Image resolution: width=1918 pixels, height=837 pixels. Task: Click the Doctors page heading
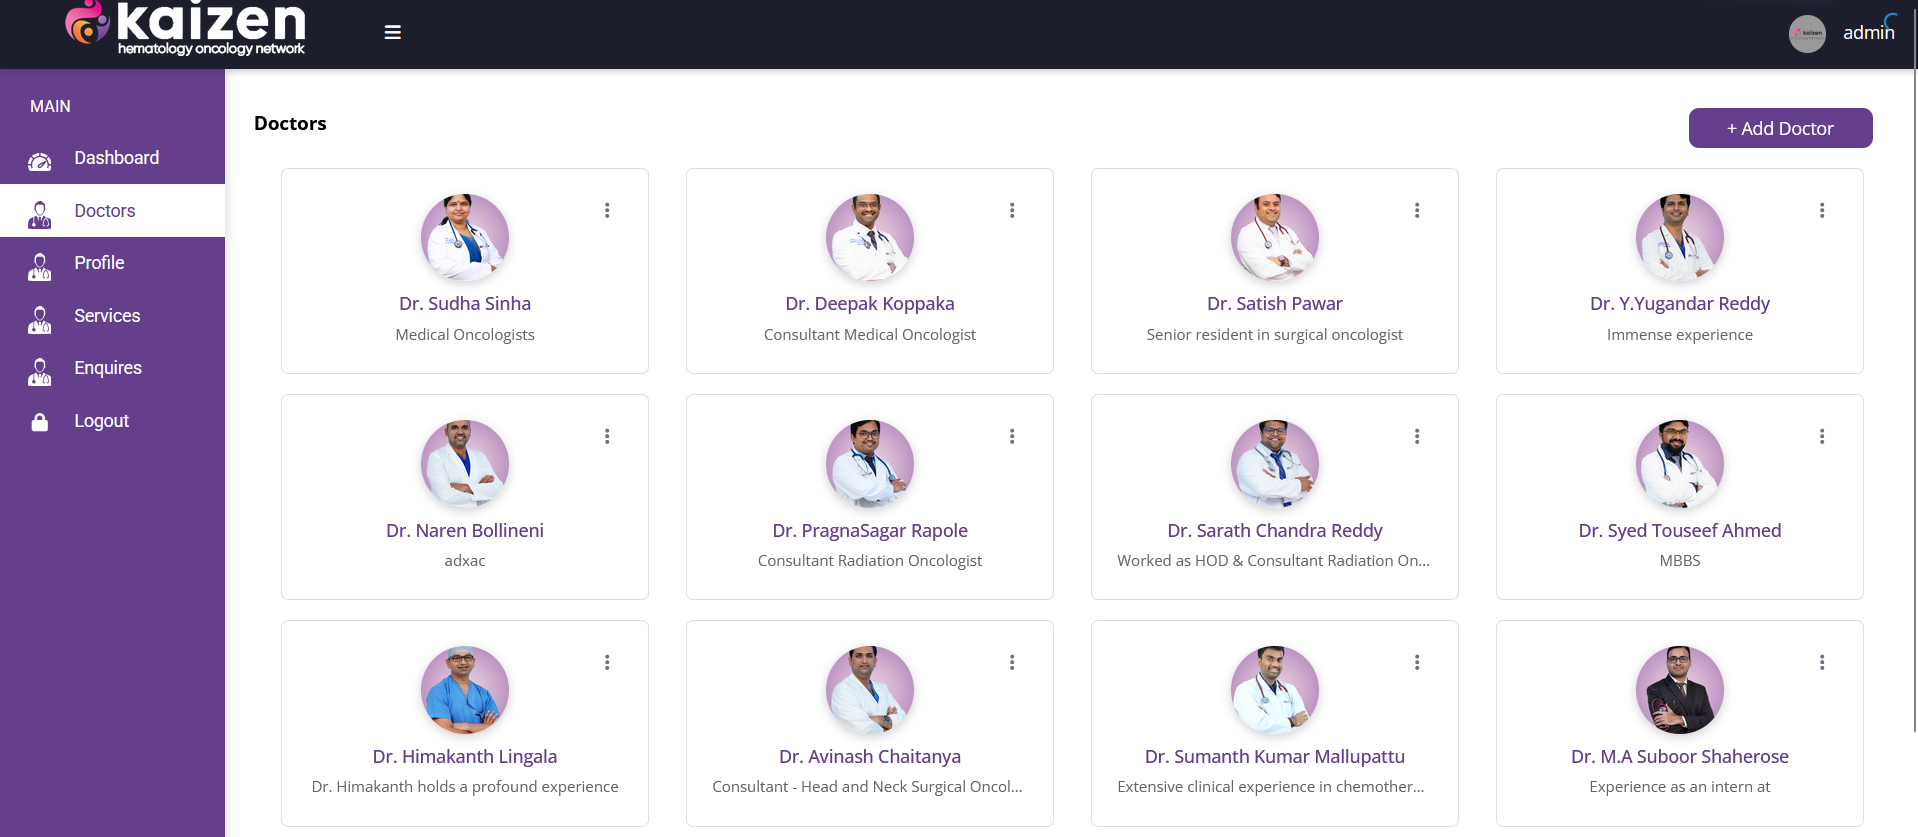pos(290,123)
